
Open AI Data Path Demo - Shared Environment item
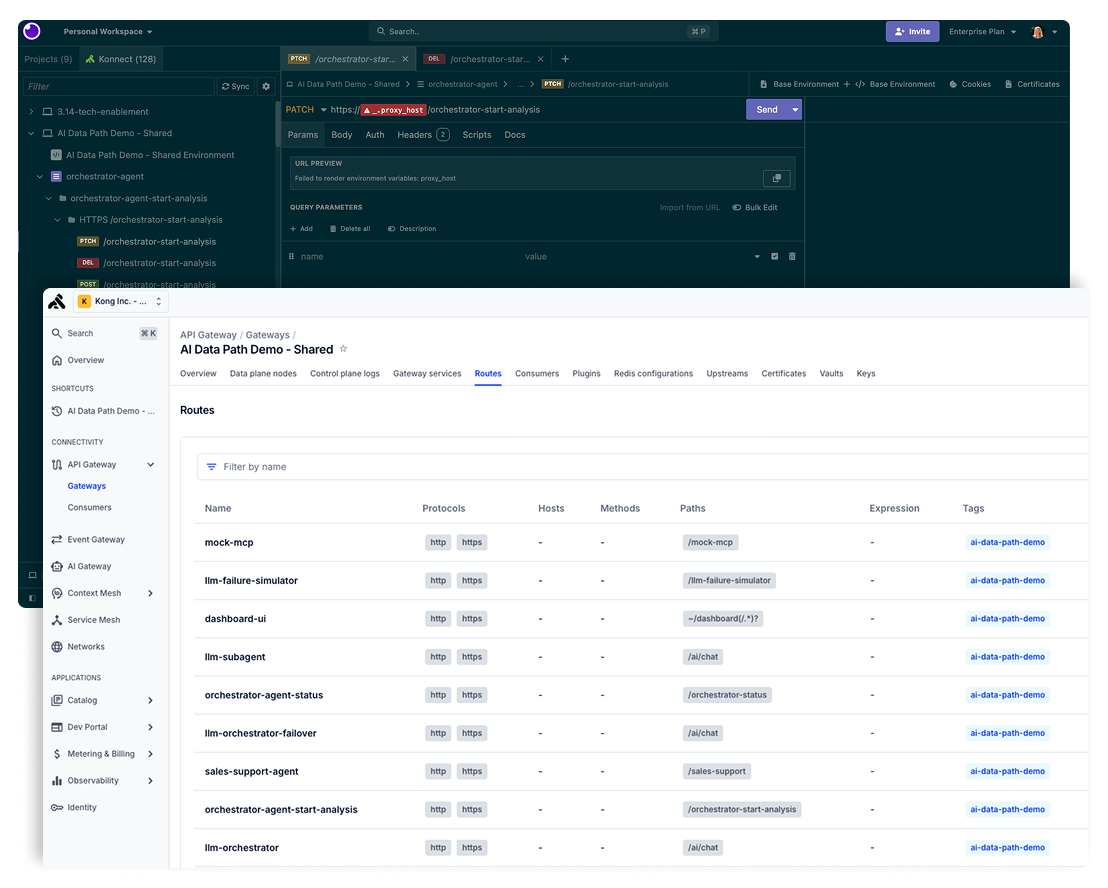coord(143,155)
